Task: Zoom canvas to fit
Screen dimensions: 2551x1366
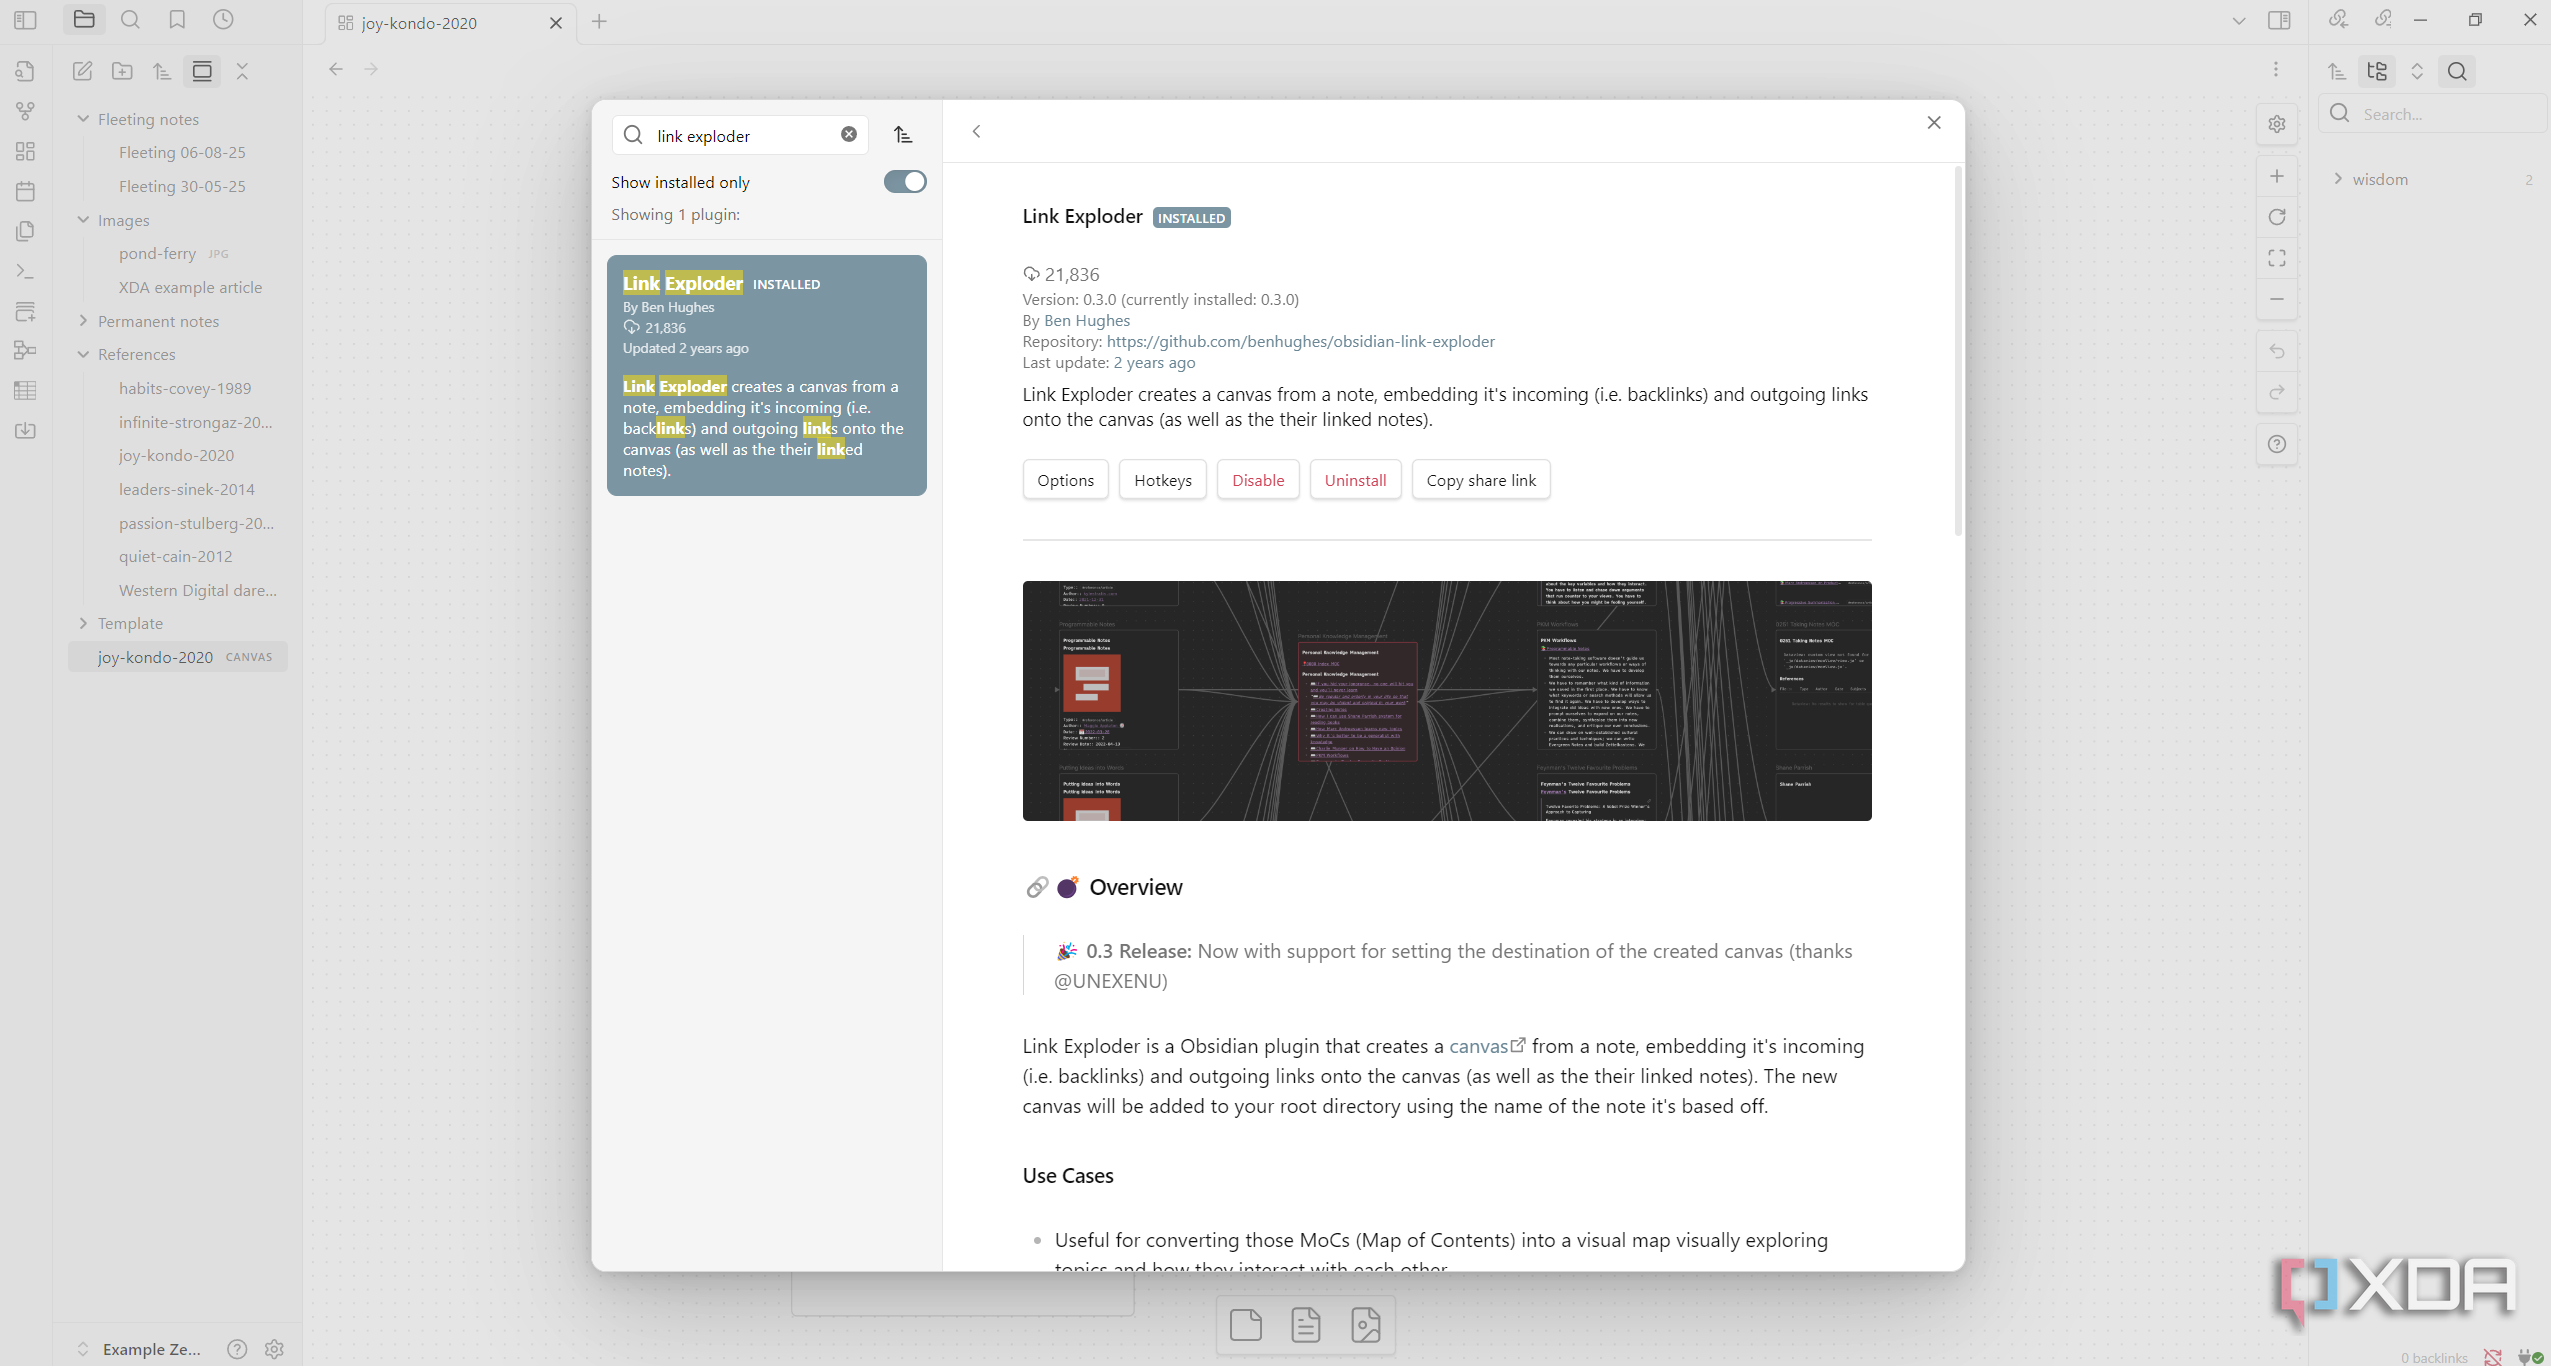Action: (x=2277, y=258)
